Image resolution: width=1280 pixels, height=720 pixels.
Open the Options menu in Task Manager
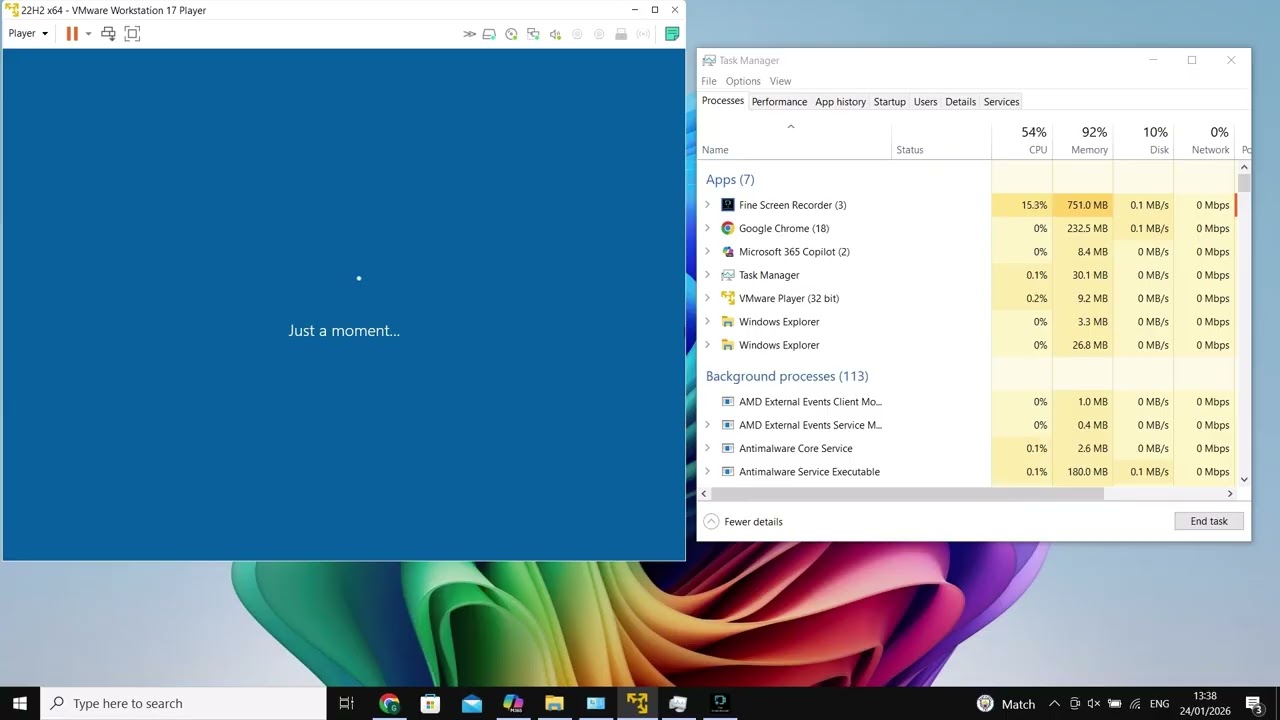743,81
